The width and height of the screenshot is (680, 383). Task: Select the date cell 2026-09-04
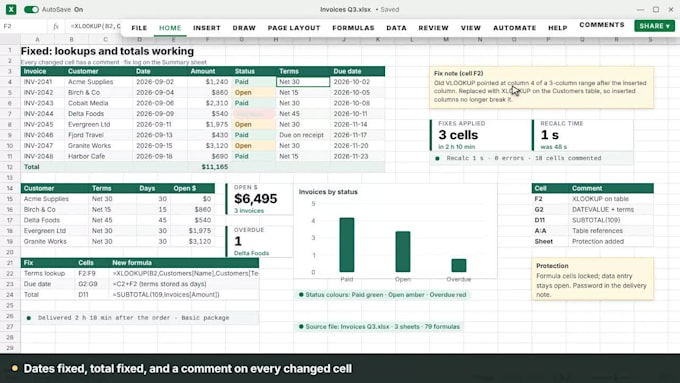160,92
